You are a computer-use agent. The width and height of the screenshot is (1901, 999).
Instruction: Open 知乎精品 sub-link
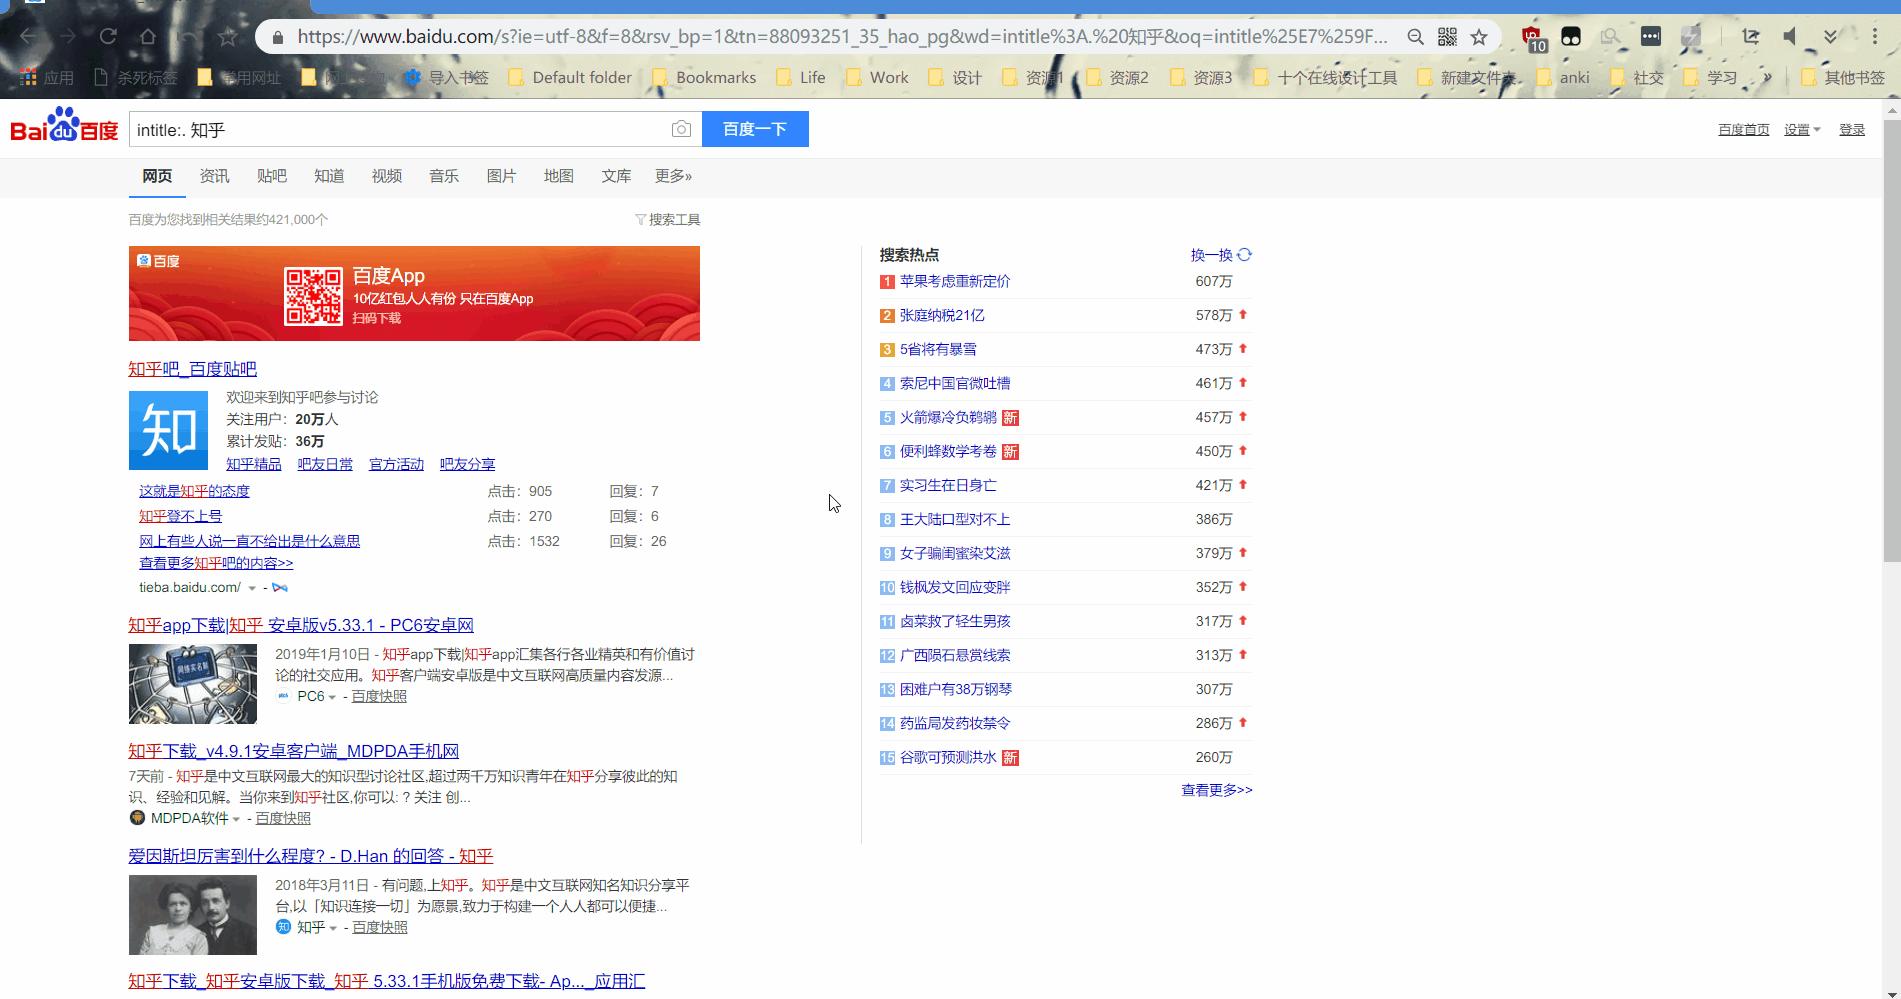(254, 464)
